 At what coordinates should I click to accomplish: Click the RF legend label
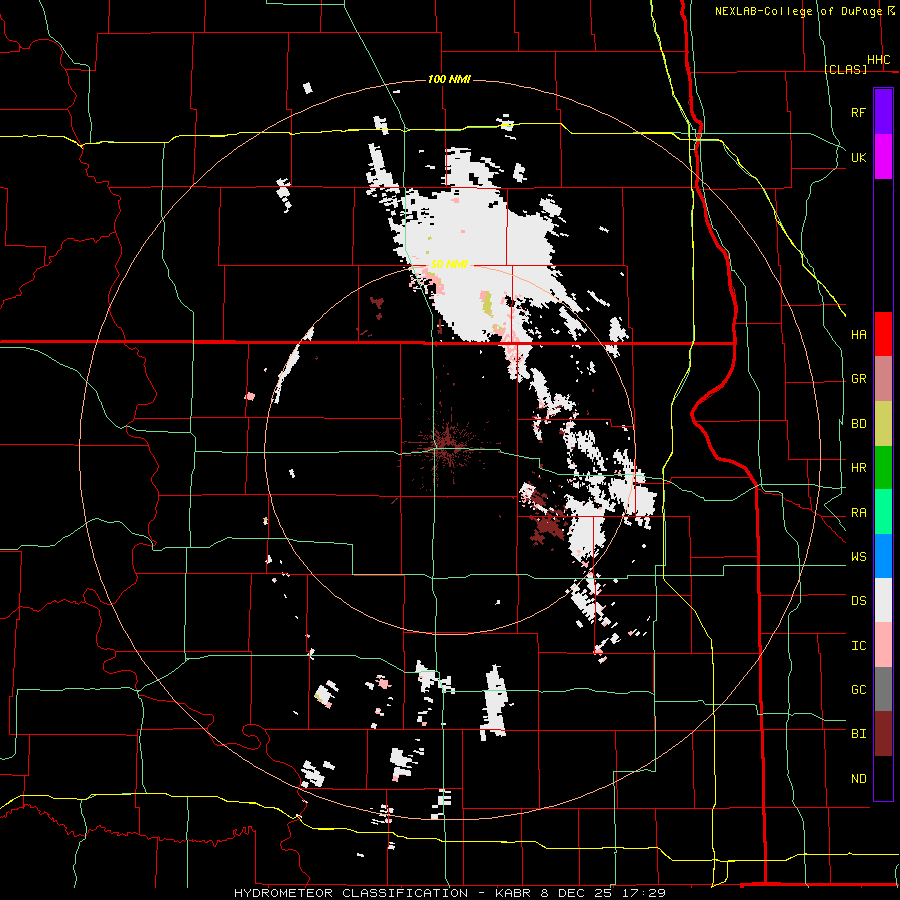click(x=858, y=112)
